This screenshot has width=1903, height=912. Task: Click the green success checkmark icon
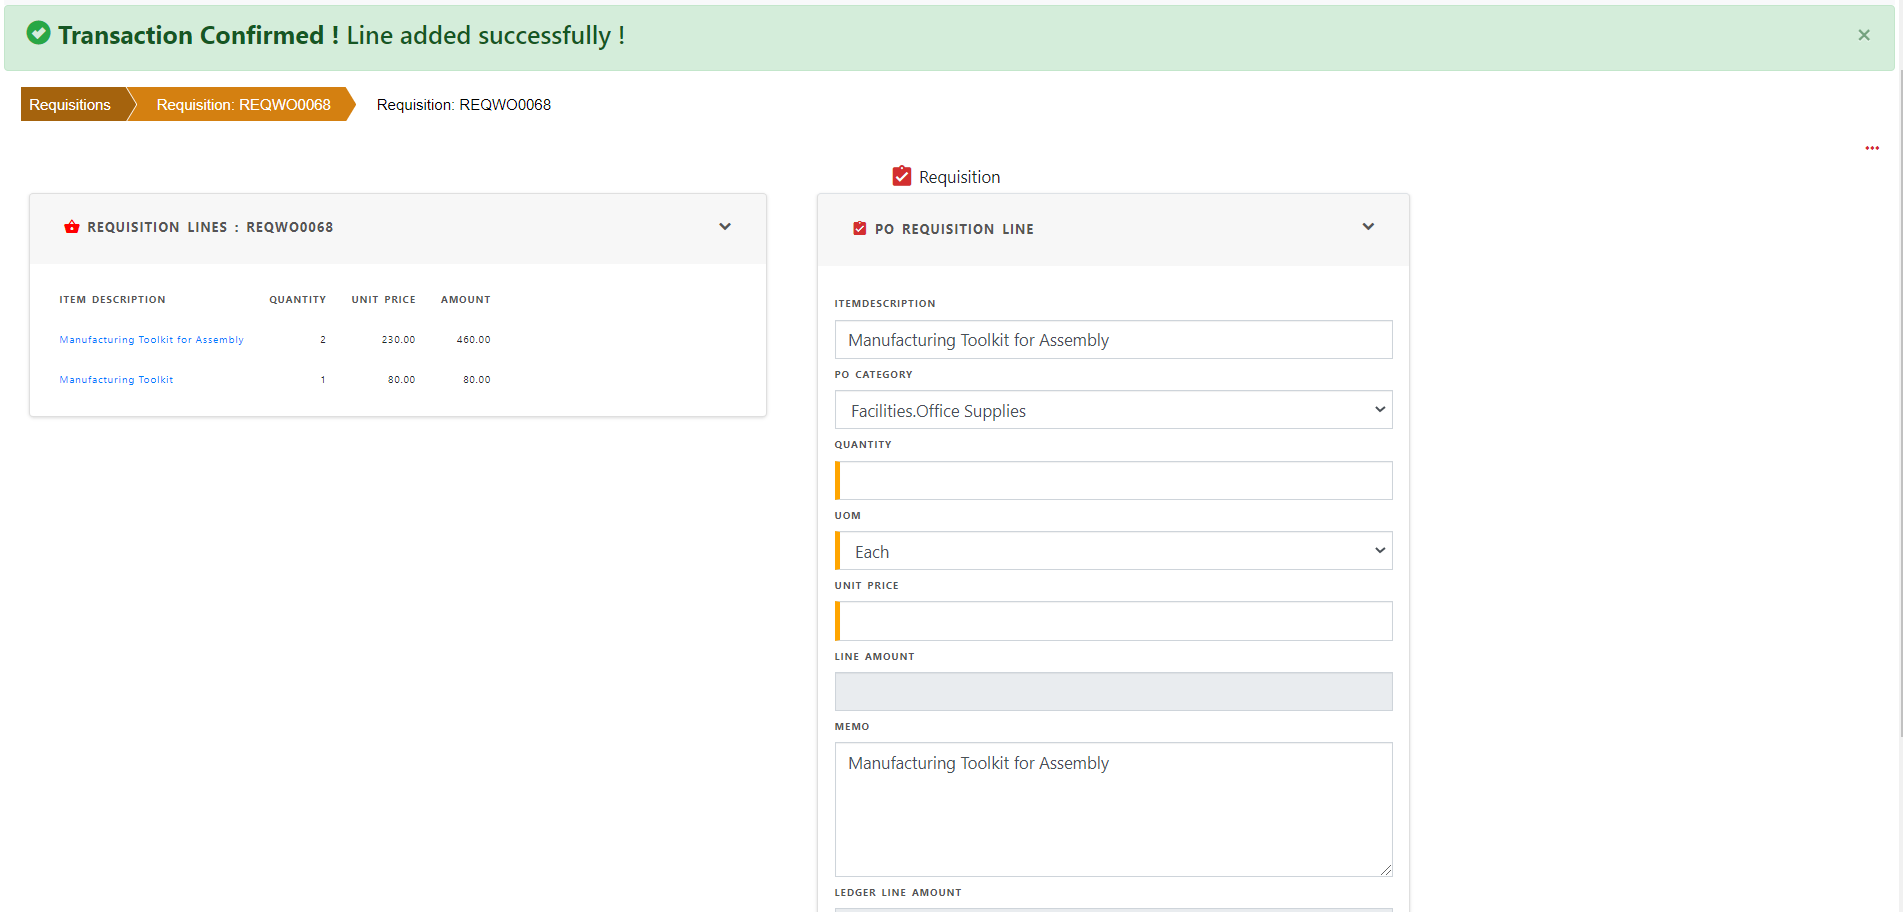point(38,33)
